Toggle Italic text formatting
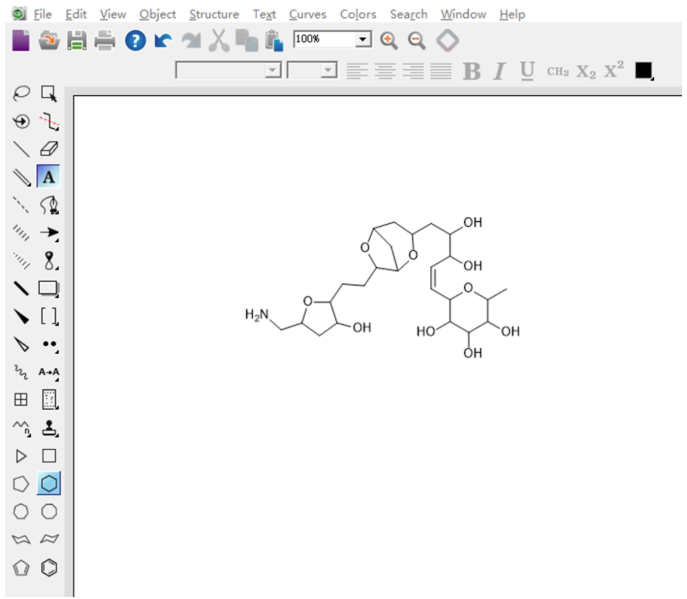Image resolution: width=687 pixels, height=599 pixels. [x=499, y=71]
